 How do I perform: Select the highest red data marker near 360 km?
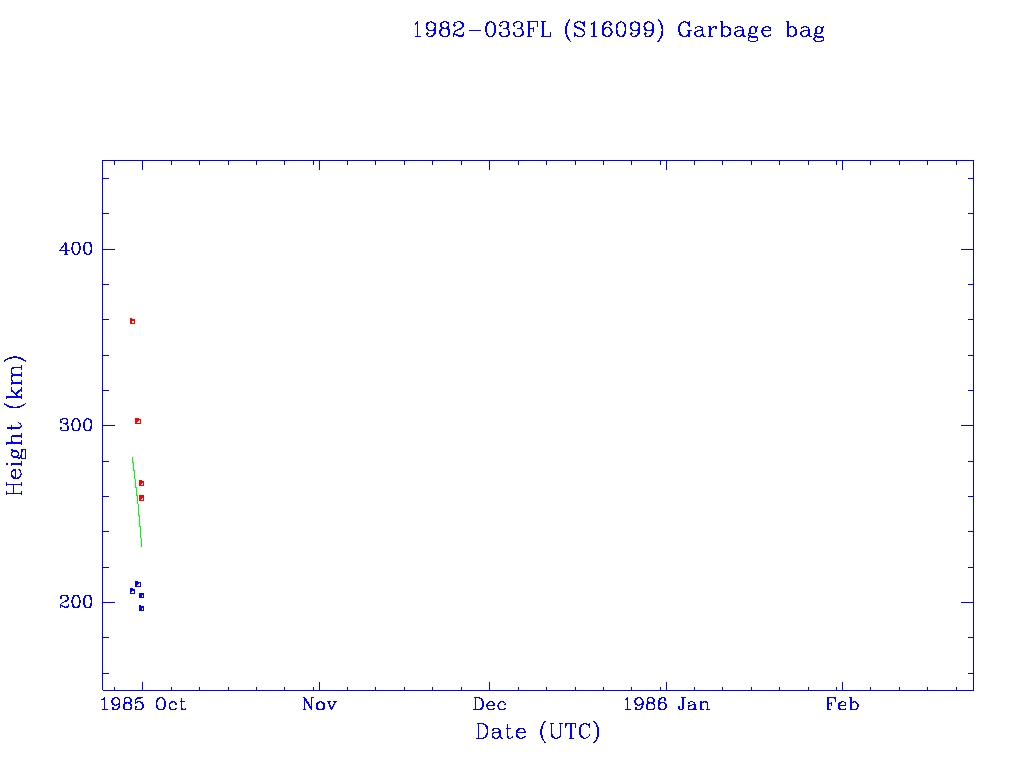[132, 321]
